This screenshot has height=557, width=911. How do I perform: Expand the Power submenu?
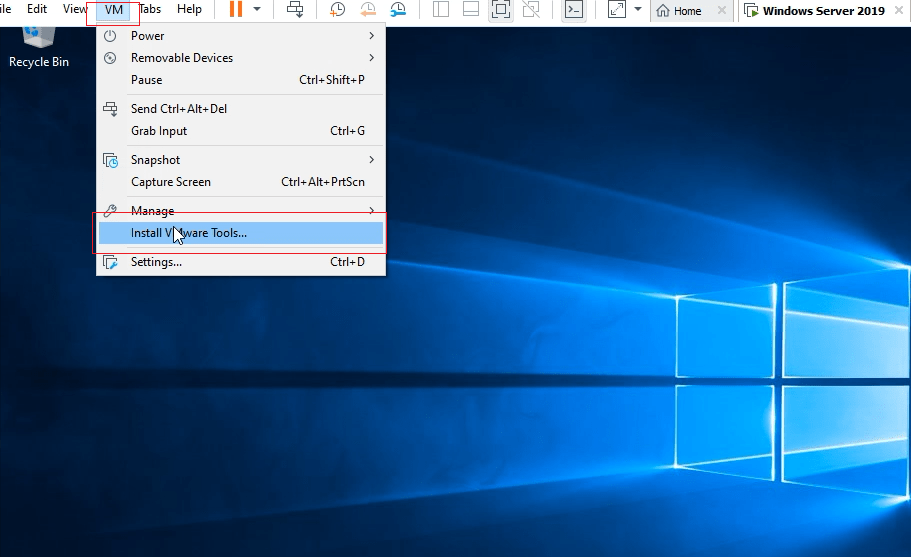[241, 36]
